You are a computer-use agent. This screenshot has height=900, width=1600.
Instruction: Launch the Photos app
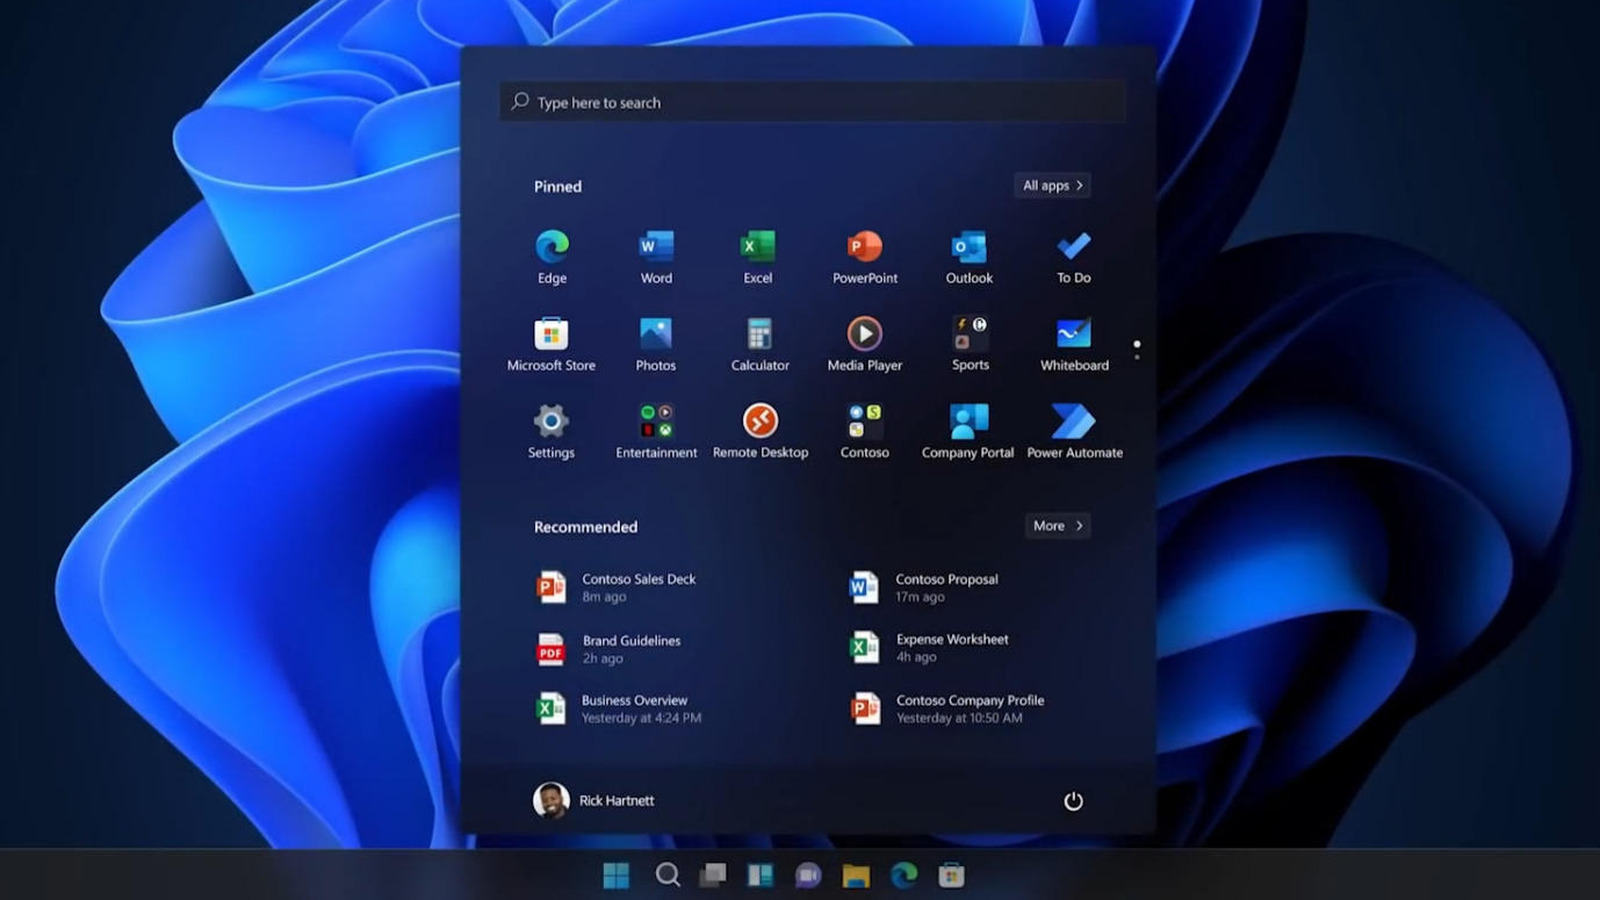[x=655, y=335]
